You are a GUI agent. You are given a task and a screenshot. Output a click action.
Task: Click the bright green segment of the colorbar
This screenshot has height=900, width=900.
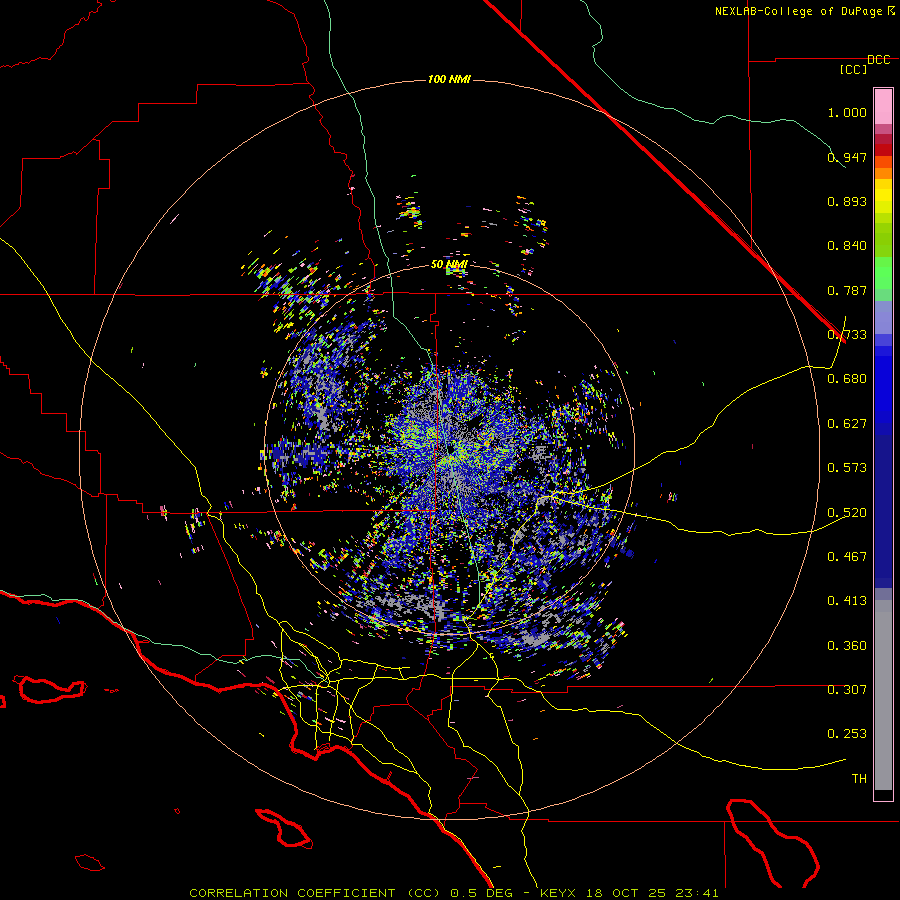click(883, 272)
